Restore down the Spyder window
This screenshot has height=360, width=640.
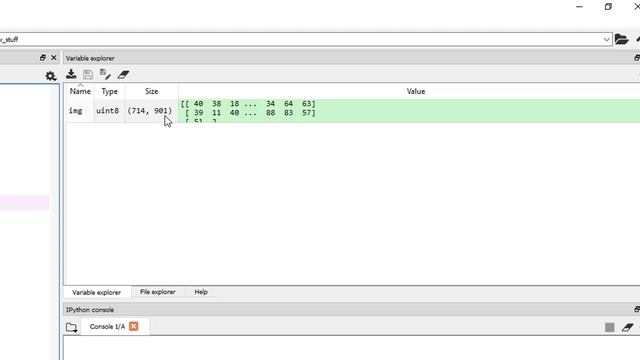tap(608, 7)
